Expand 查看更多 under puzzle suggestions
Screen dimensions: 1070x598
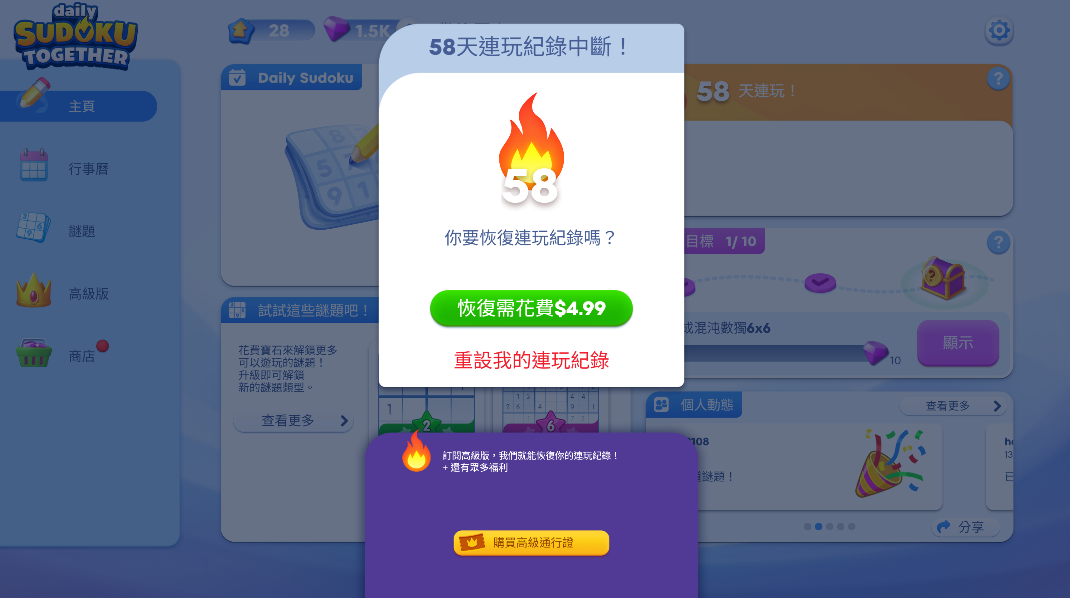click(292, 421)
